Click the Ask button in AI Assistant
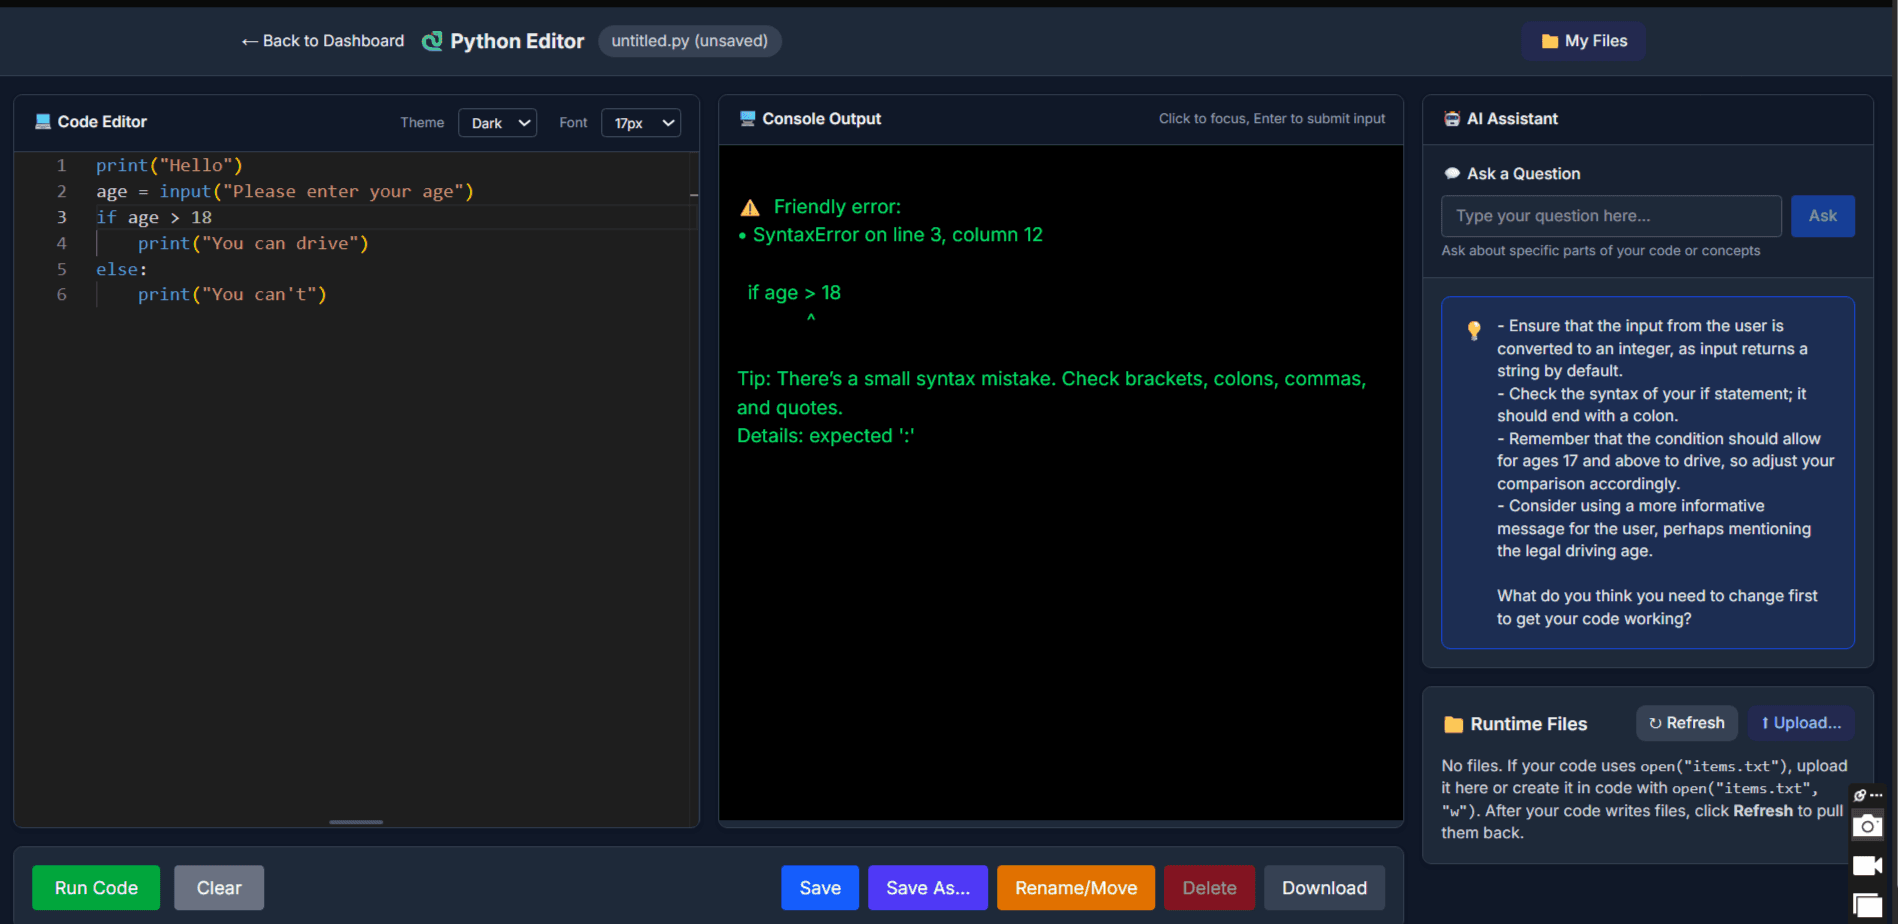 click(x=1822, y=216)
